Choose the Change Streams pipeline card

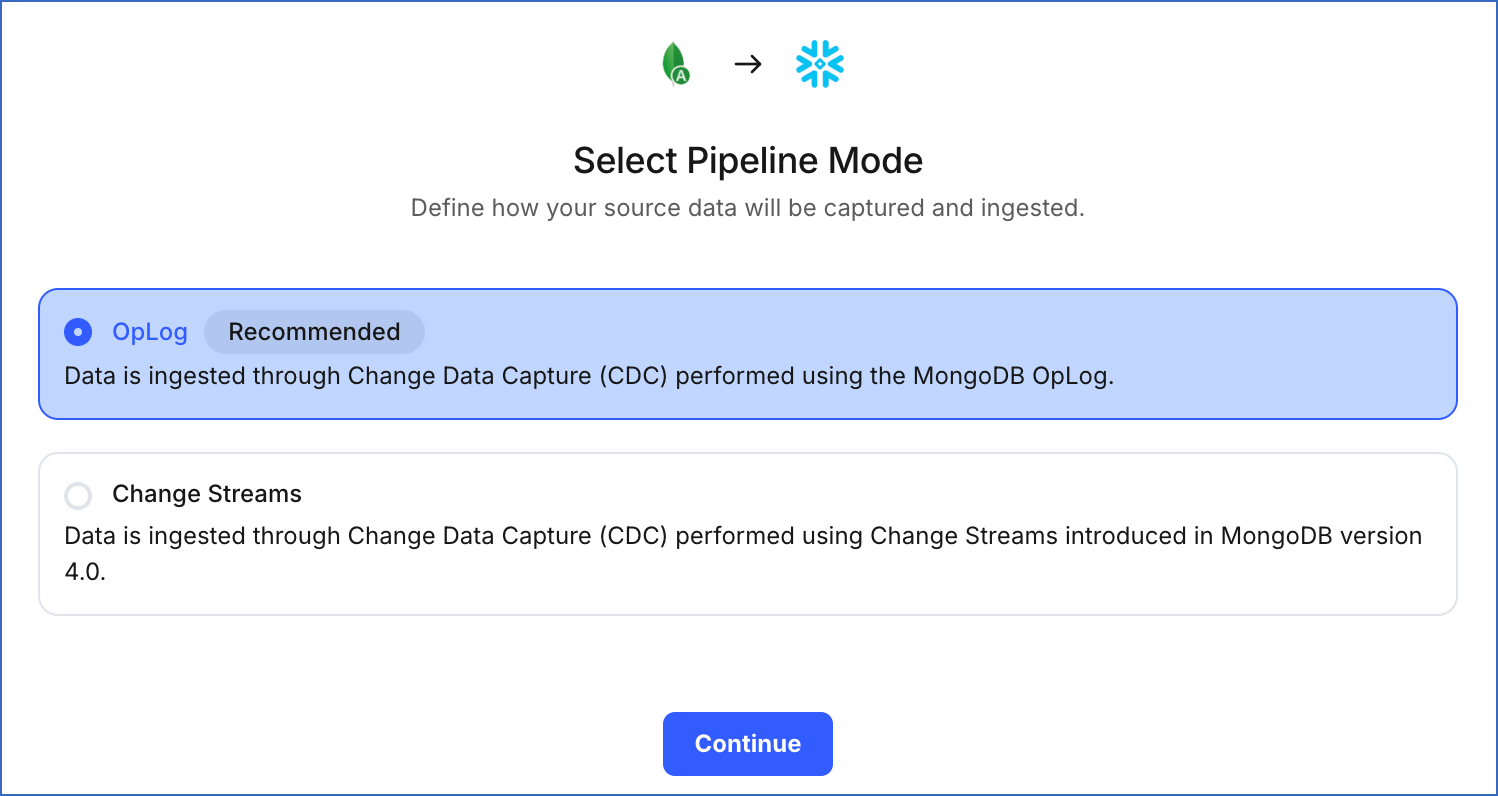click(748, 532)
